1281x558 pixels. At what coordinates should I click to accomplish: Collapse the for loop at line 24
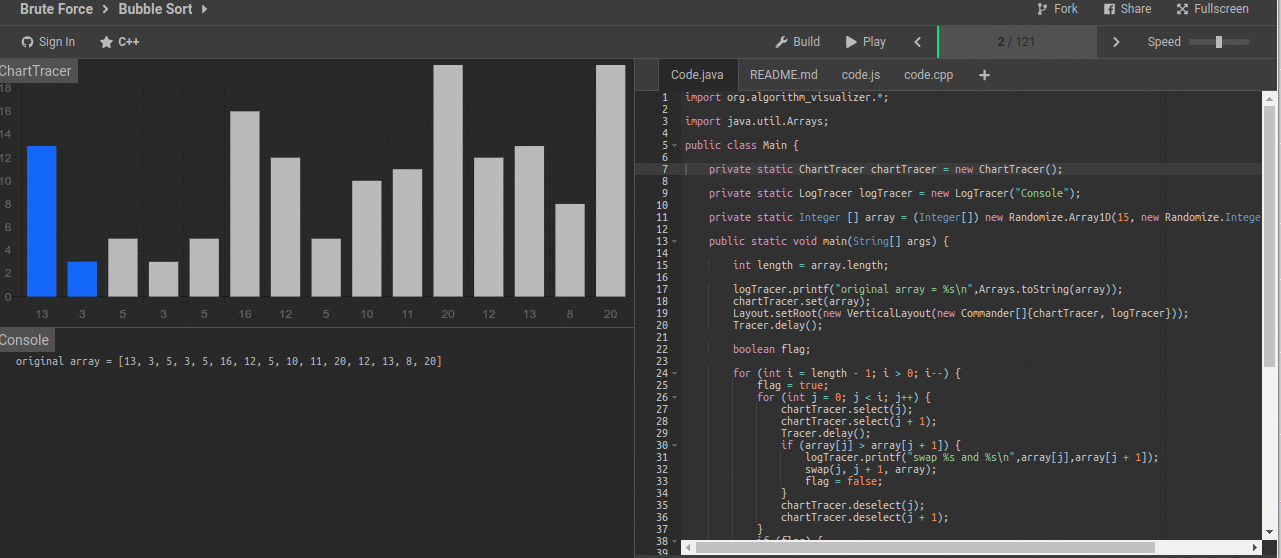pyautogui.click(x=675, y=373)
